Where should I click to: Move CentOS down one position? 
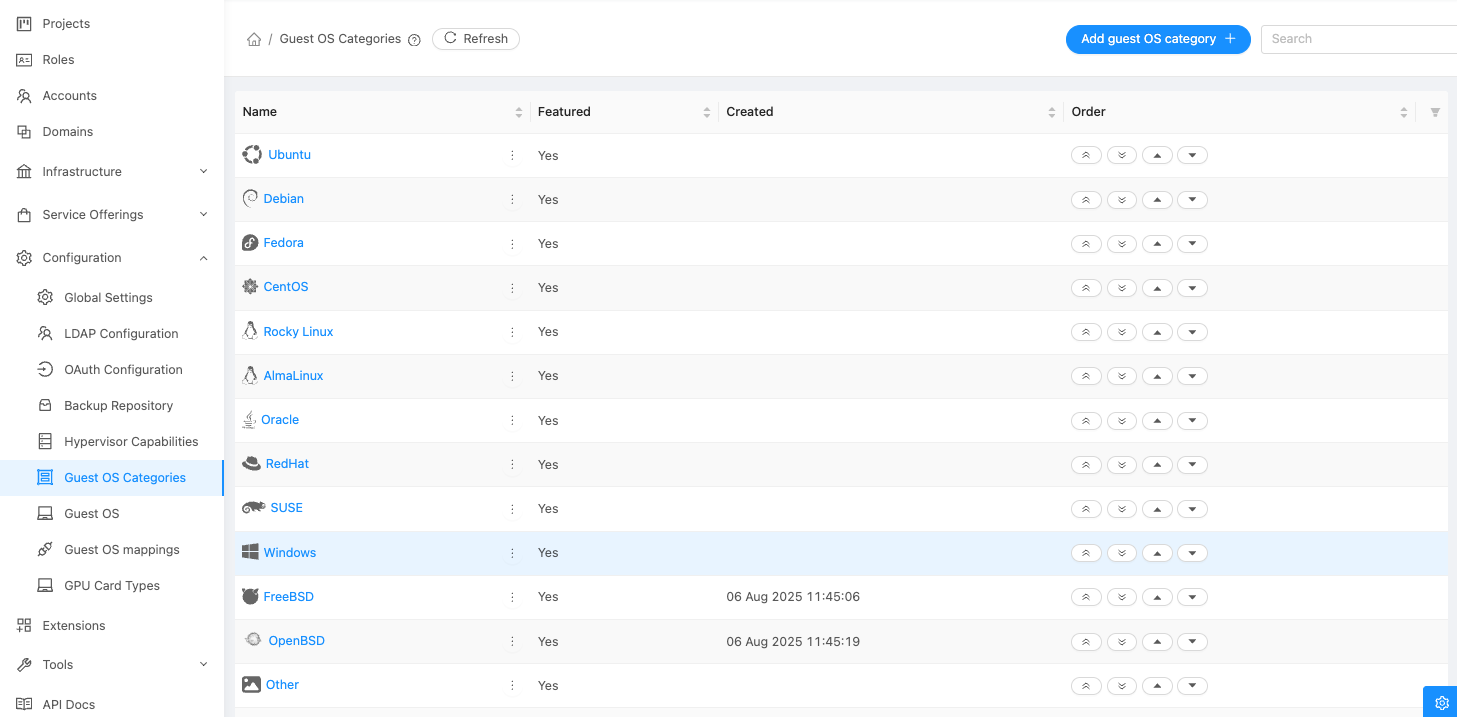coord(1192,287)
